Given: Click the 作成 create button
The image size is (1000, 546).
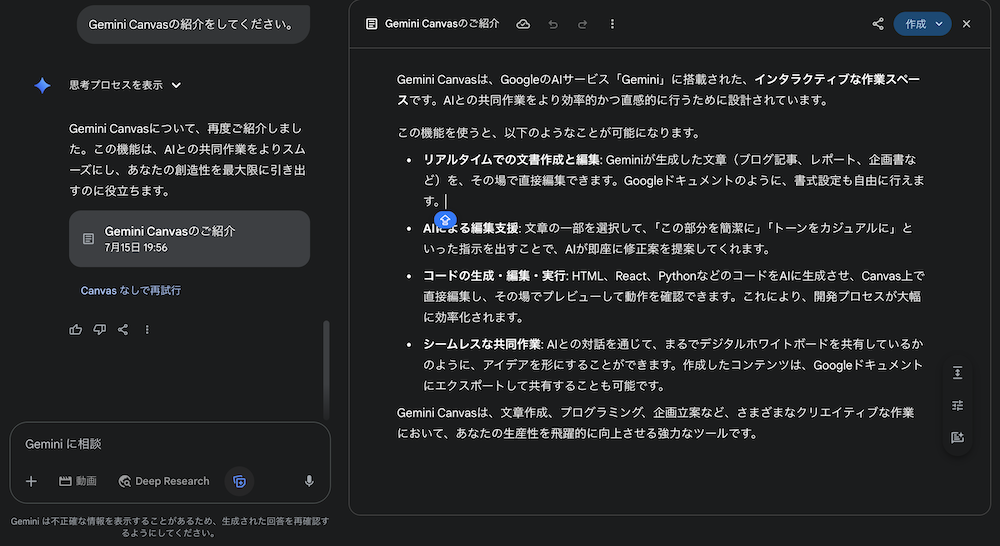Looking at the screenshot, I should 916,24.
